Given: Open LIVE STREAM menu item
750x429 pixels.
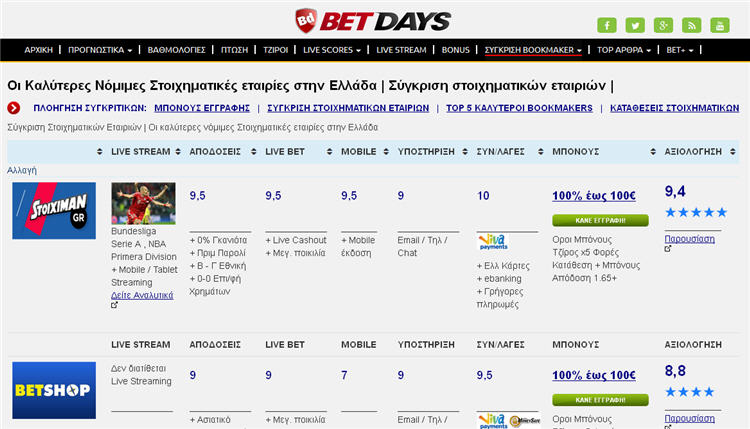Looking at the screenshot, I should tap(401, 50).
